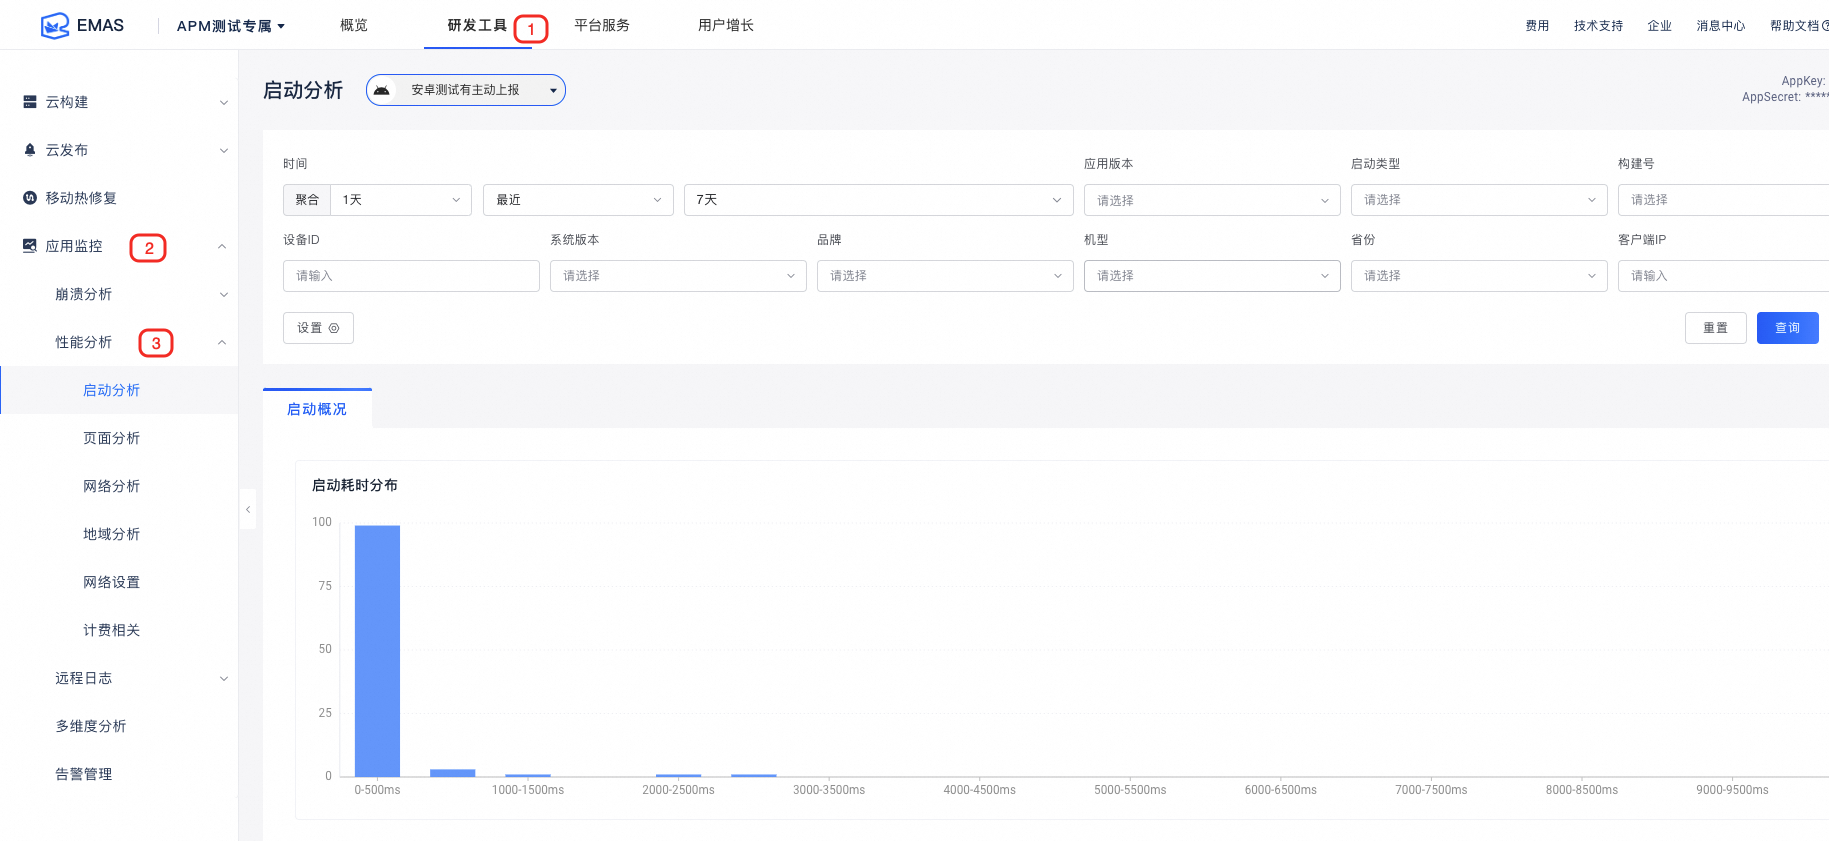Click the 应用监控 monitor icon
Viewport: 1829px width, 841px height.
pos(30,246)
